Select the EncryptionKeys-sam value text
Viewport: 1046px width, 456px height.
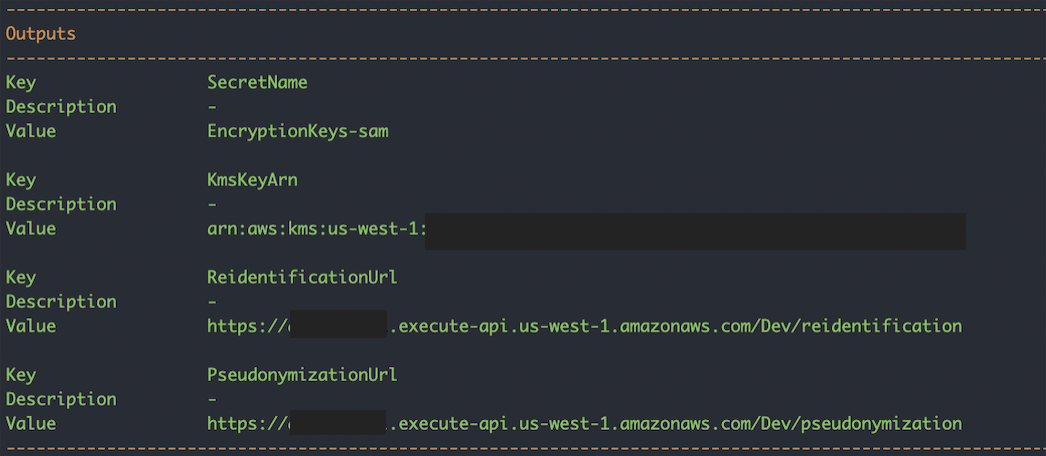coord(297,131)
